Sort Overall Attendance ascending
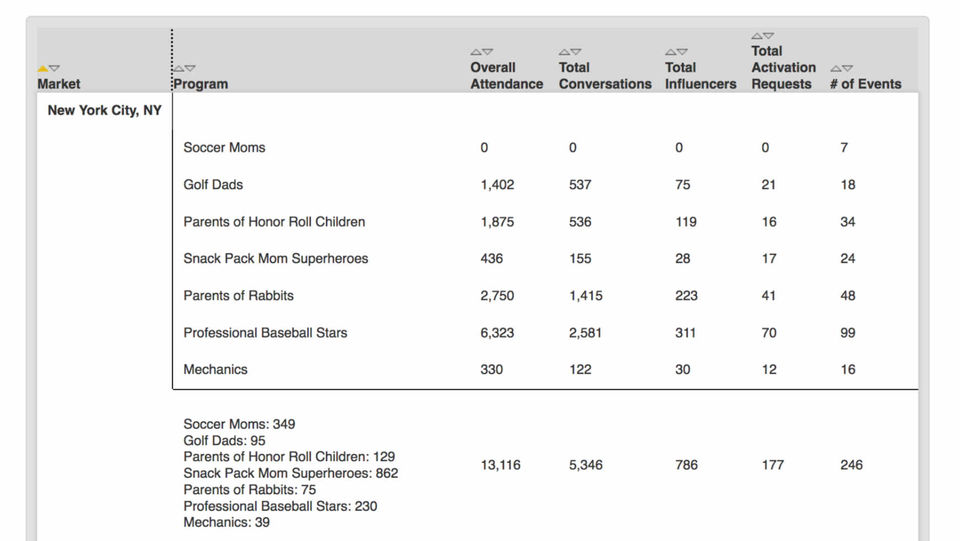Screen dimensions: 960x541 (x=476, y=52)
